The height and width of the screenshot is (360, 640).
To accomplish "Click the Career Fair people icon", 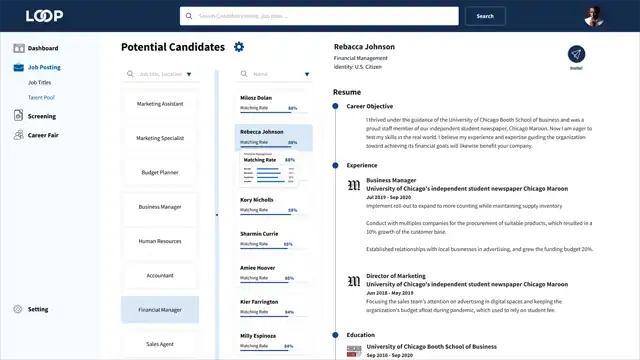I will pos(18,135).
